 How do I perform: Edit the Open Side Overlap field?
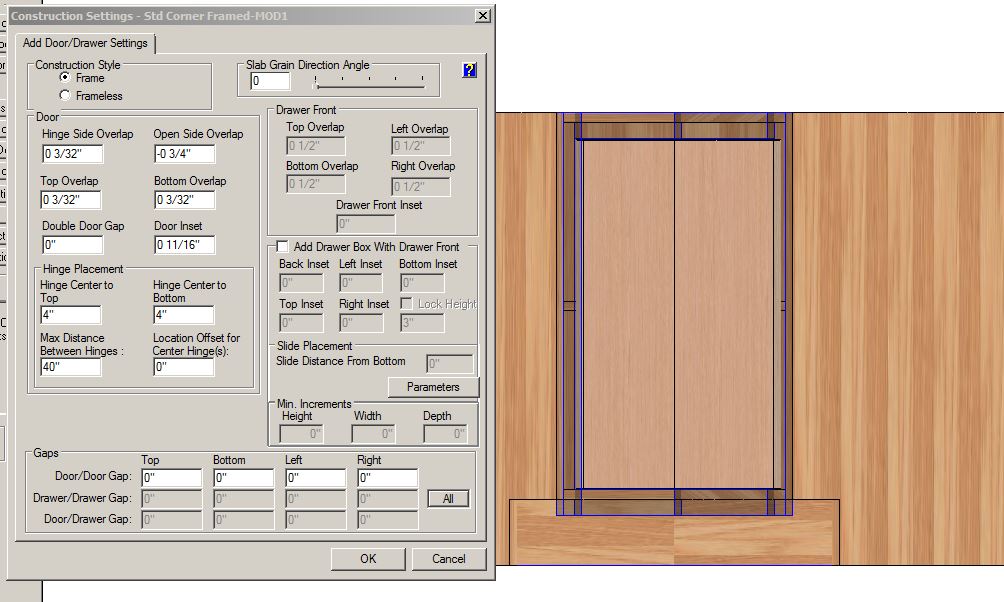pos(184,154)
